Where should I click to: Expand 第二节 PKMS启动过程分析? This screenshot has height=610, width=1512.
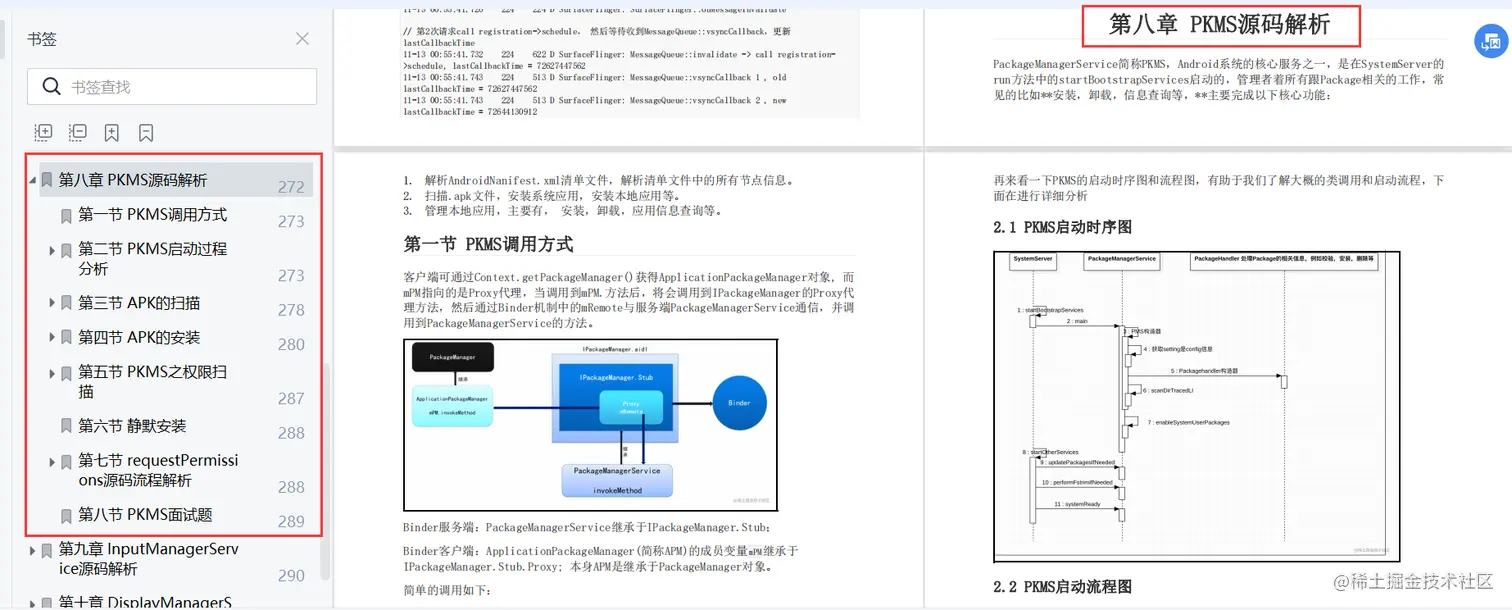(52, 249)
